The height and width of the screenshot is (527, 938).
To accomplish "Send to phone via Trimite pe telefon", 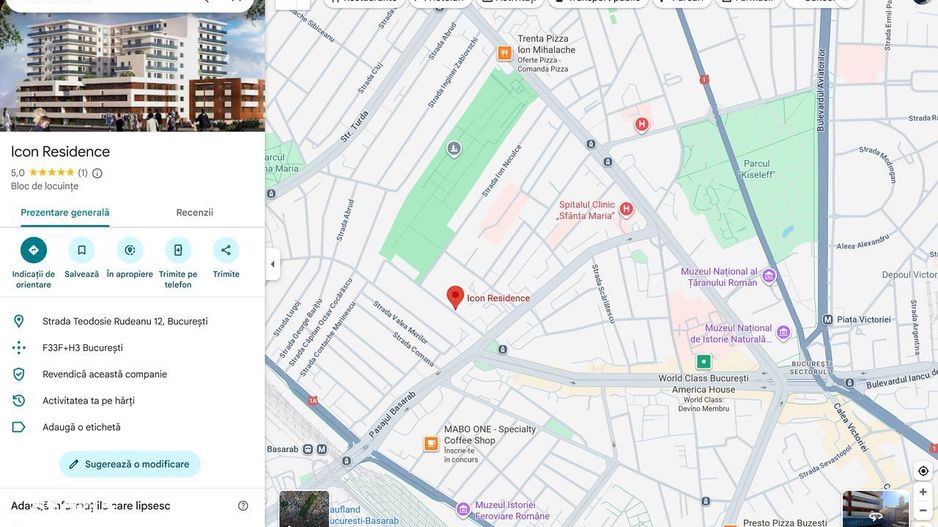I will [x=178, y=250].
